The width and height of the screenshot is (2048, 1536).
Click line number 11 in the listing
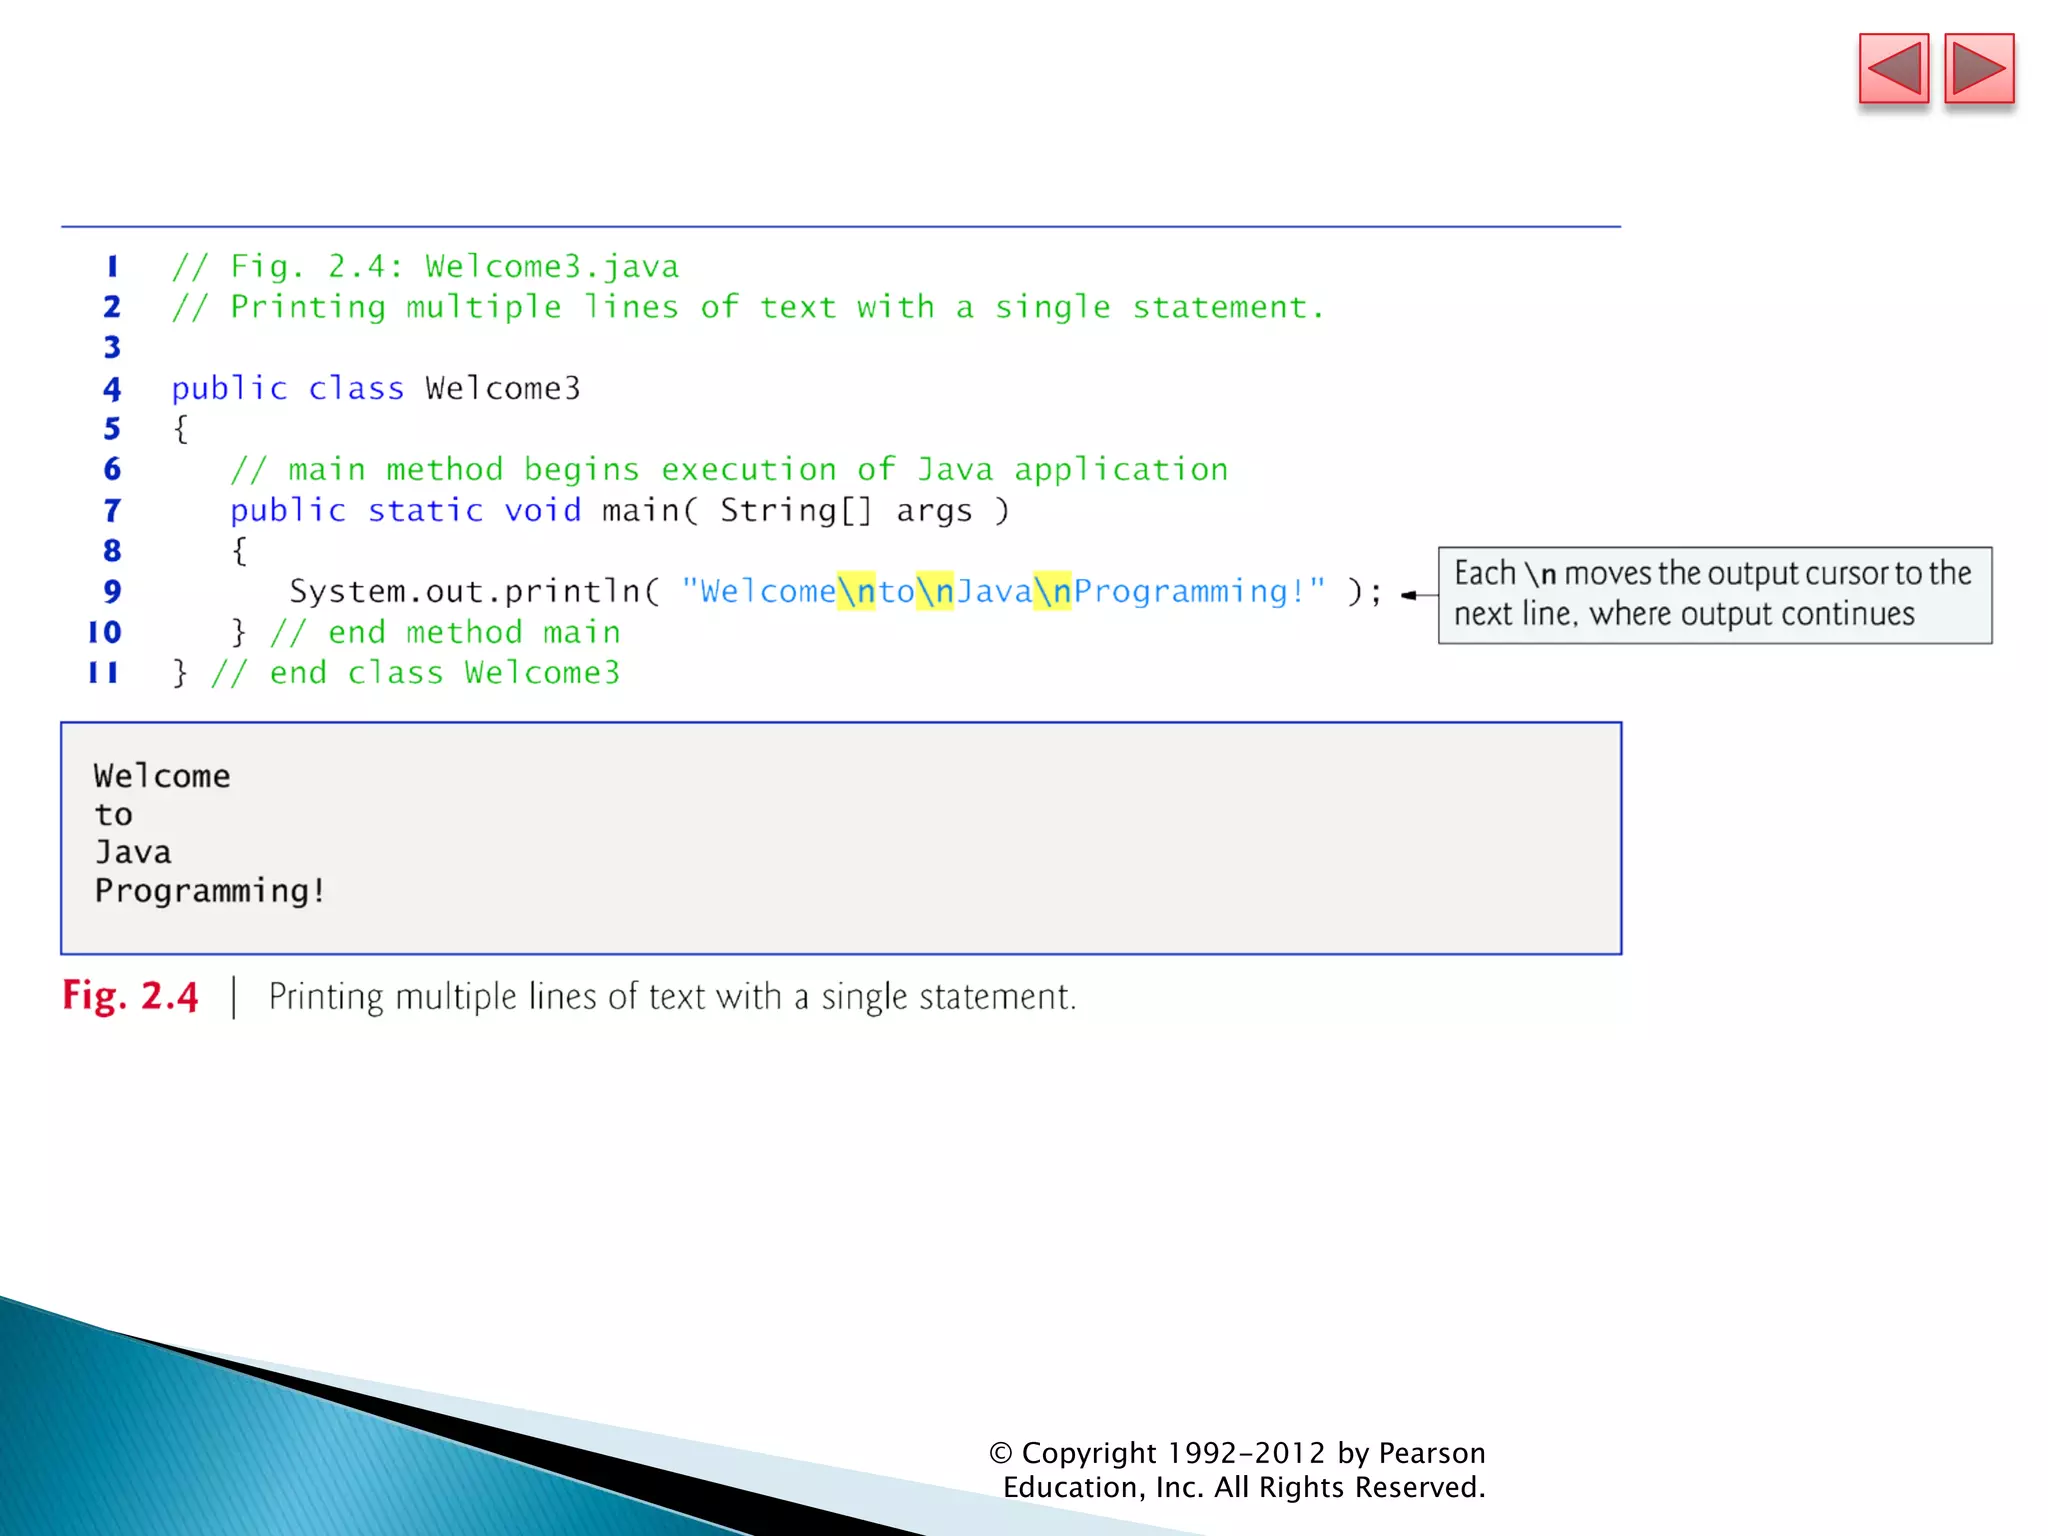104,672
